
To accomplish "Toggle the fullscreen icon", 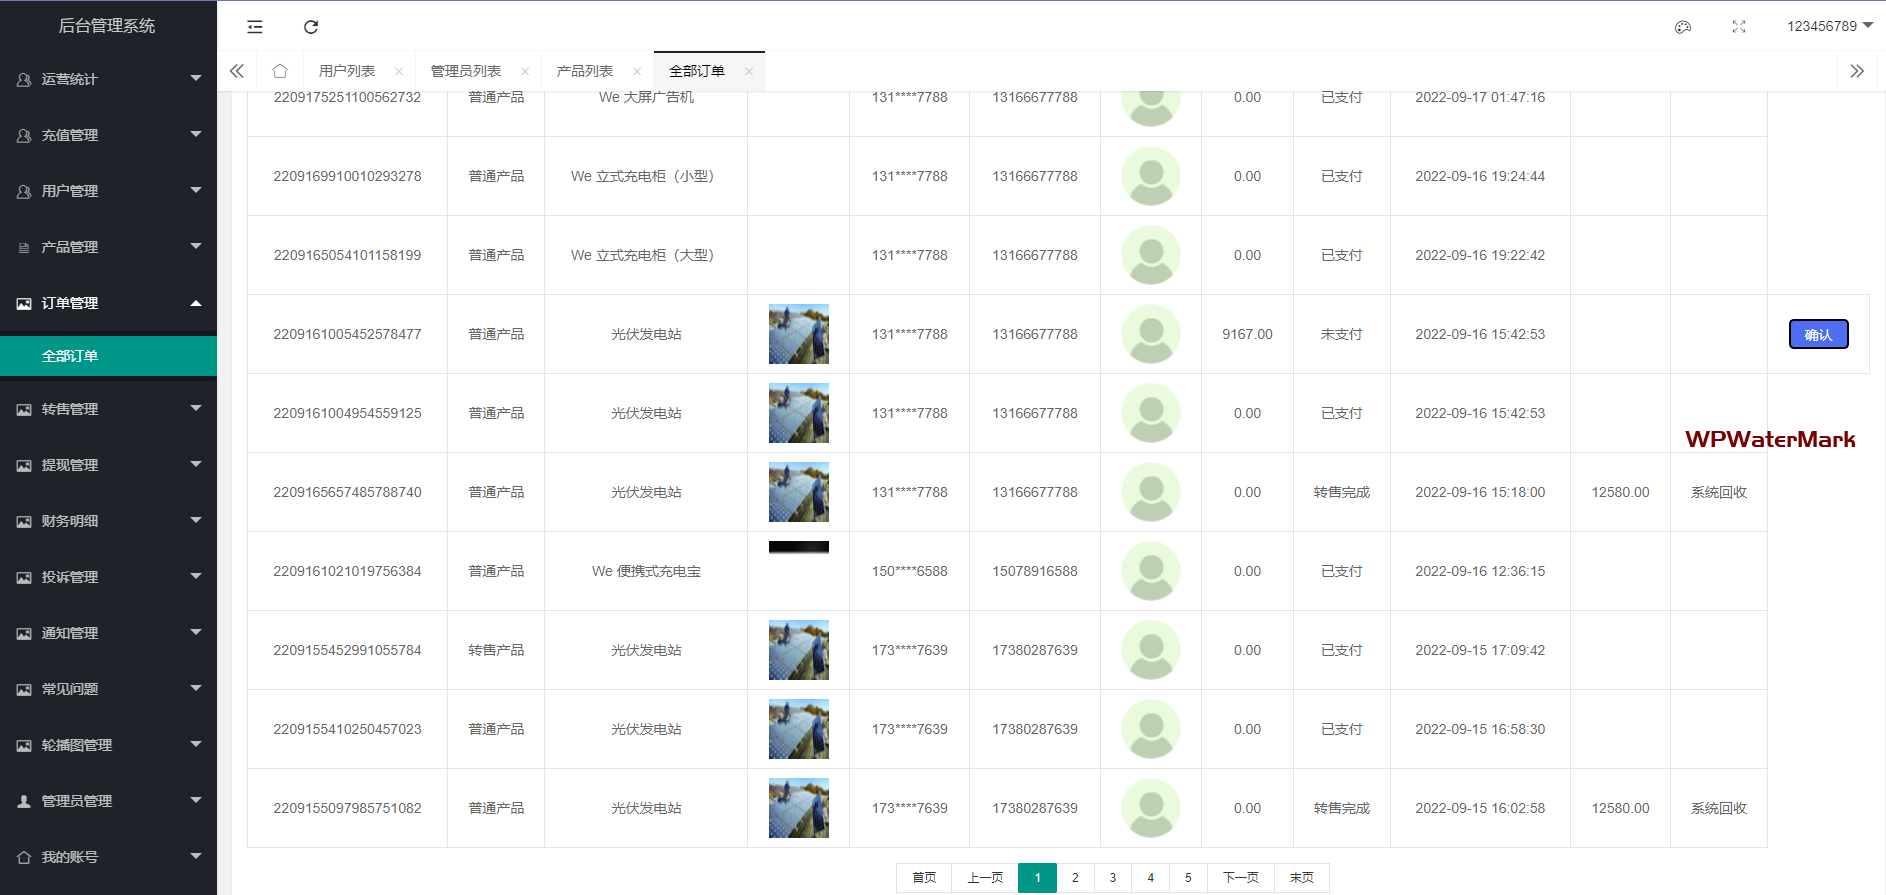I will [x=1739, y=27].
